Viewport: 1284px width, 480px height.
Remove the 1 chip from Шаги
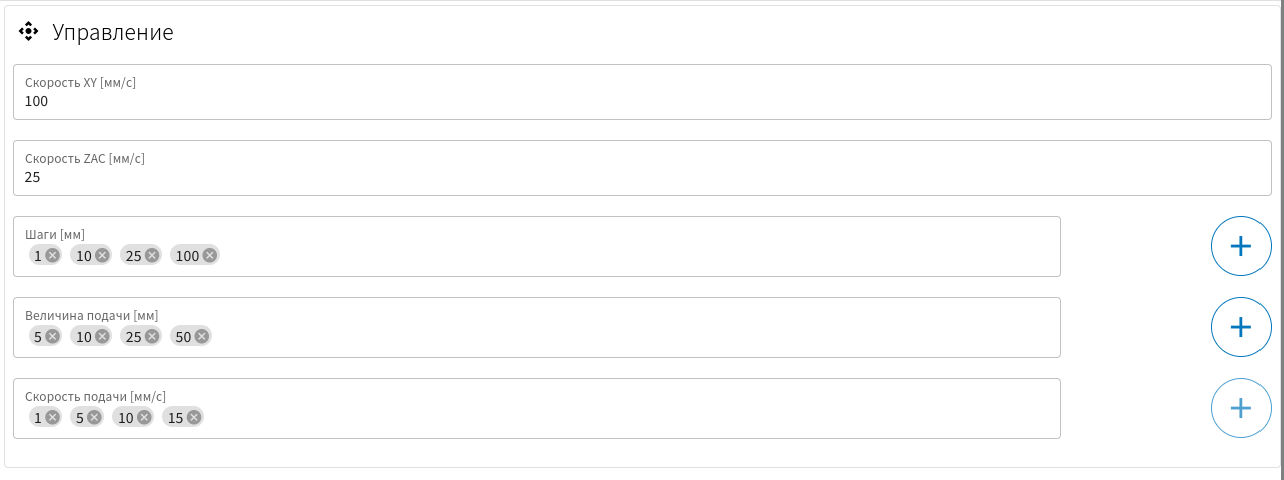[x=52, y=255]
